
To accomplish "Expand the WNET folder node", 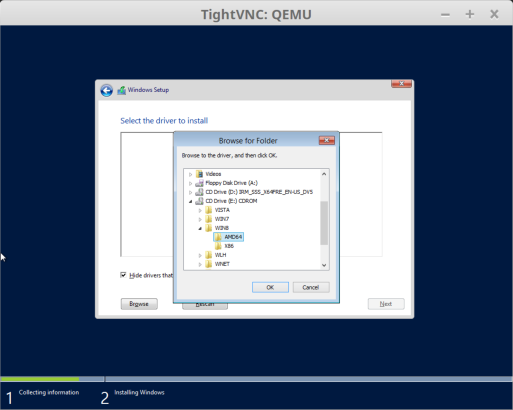I will click(200, 264).
